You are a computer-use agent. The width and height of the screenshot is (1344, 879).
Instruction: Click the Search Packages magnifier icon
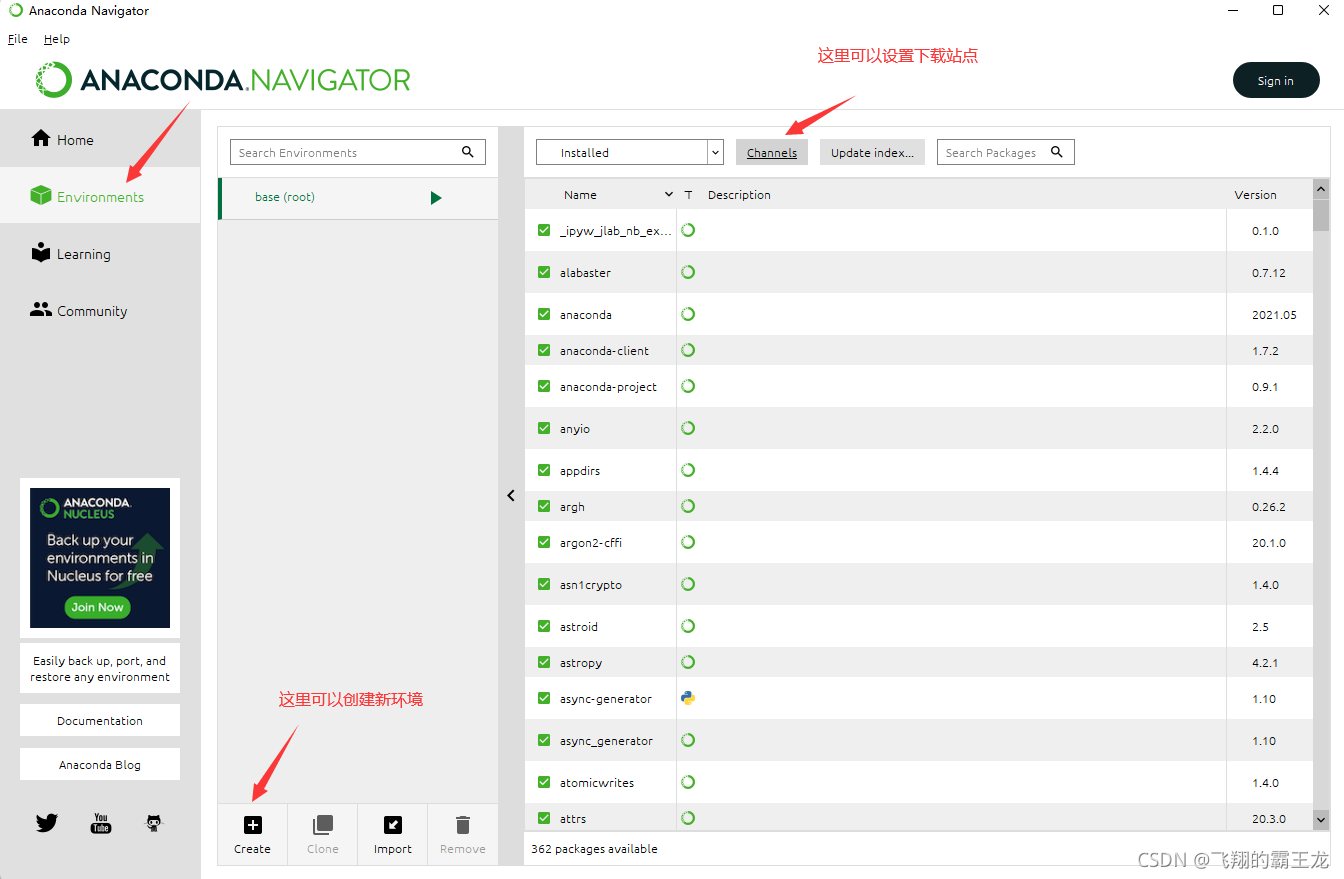click(1058, 152)
